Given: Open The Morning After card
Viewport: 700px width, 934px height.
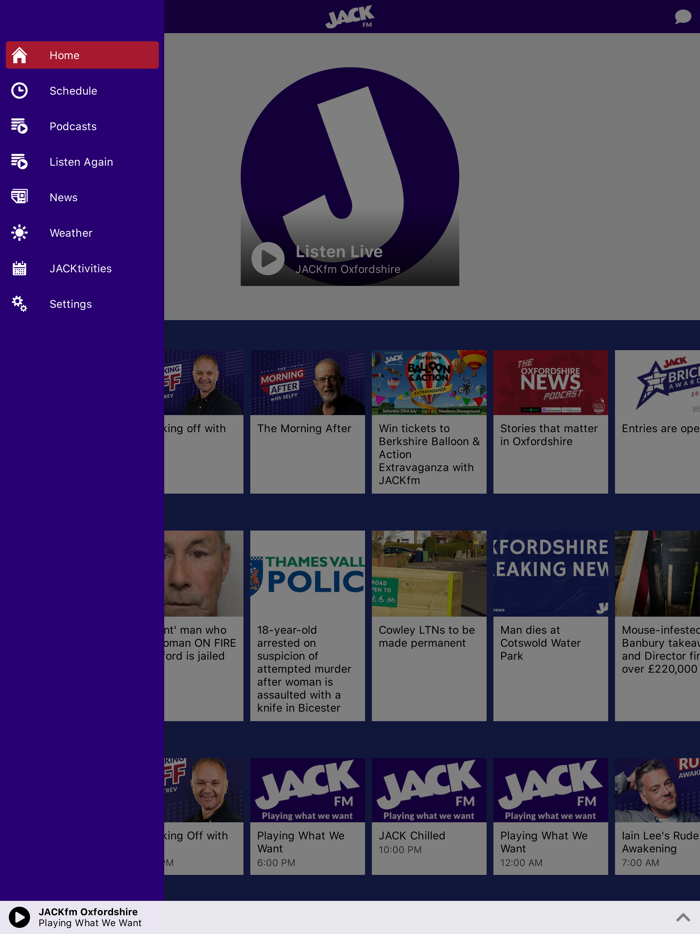Looking at the screenshot, I should click(x=307, y=422).
